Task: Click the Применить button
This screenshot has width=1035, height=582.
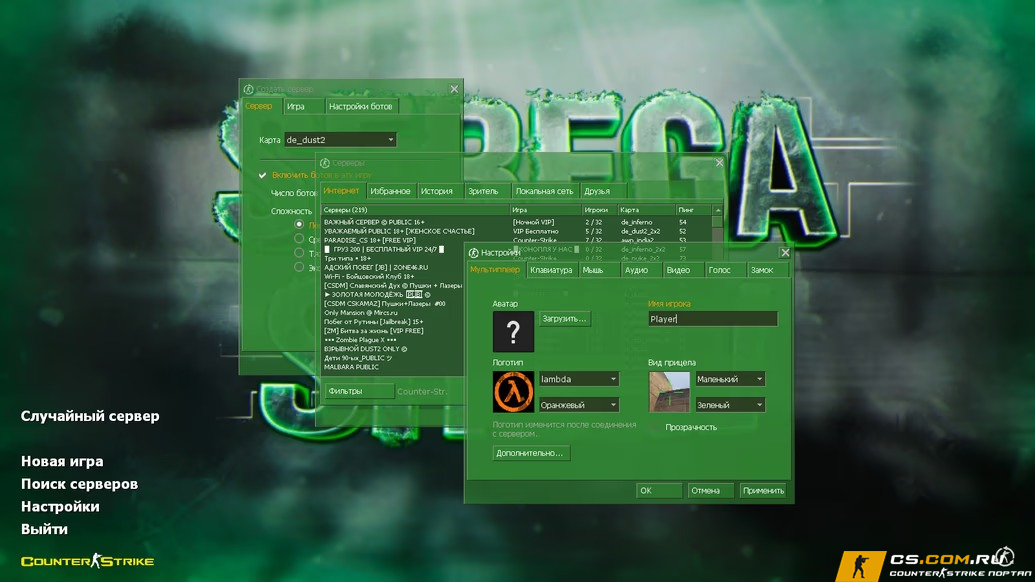Action: 764,490
